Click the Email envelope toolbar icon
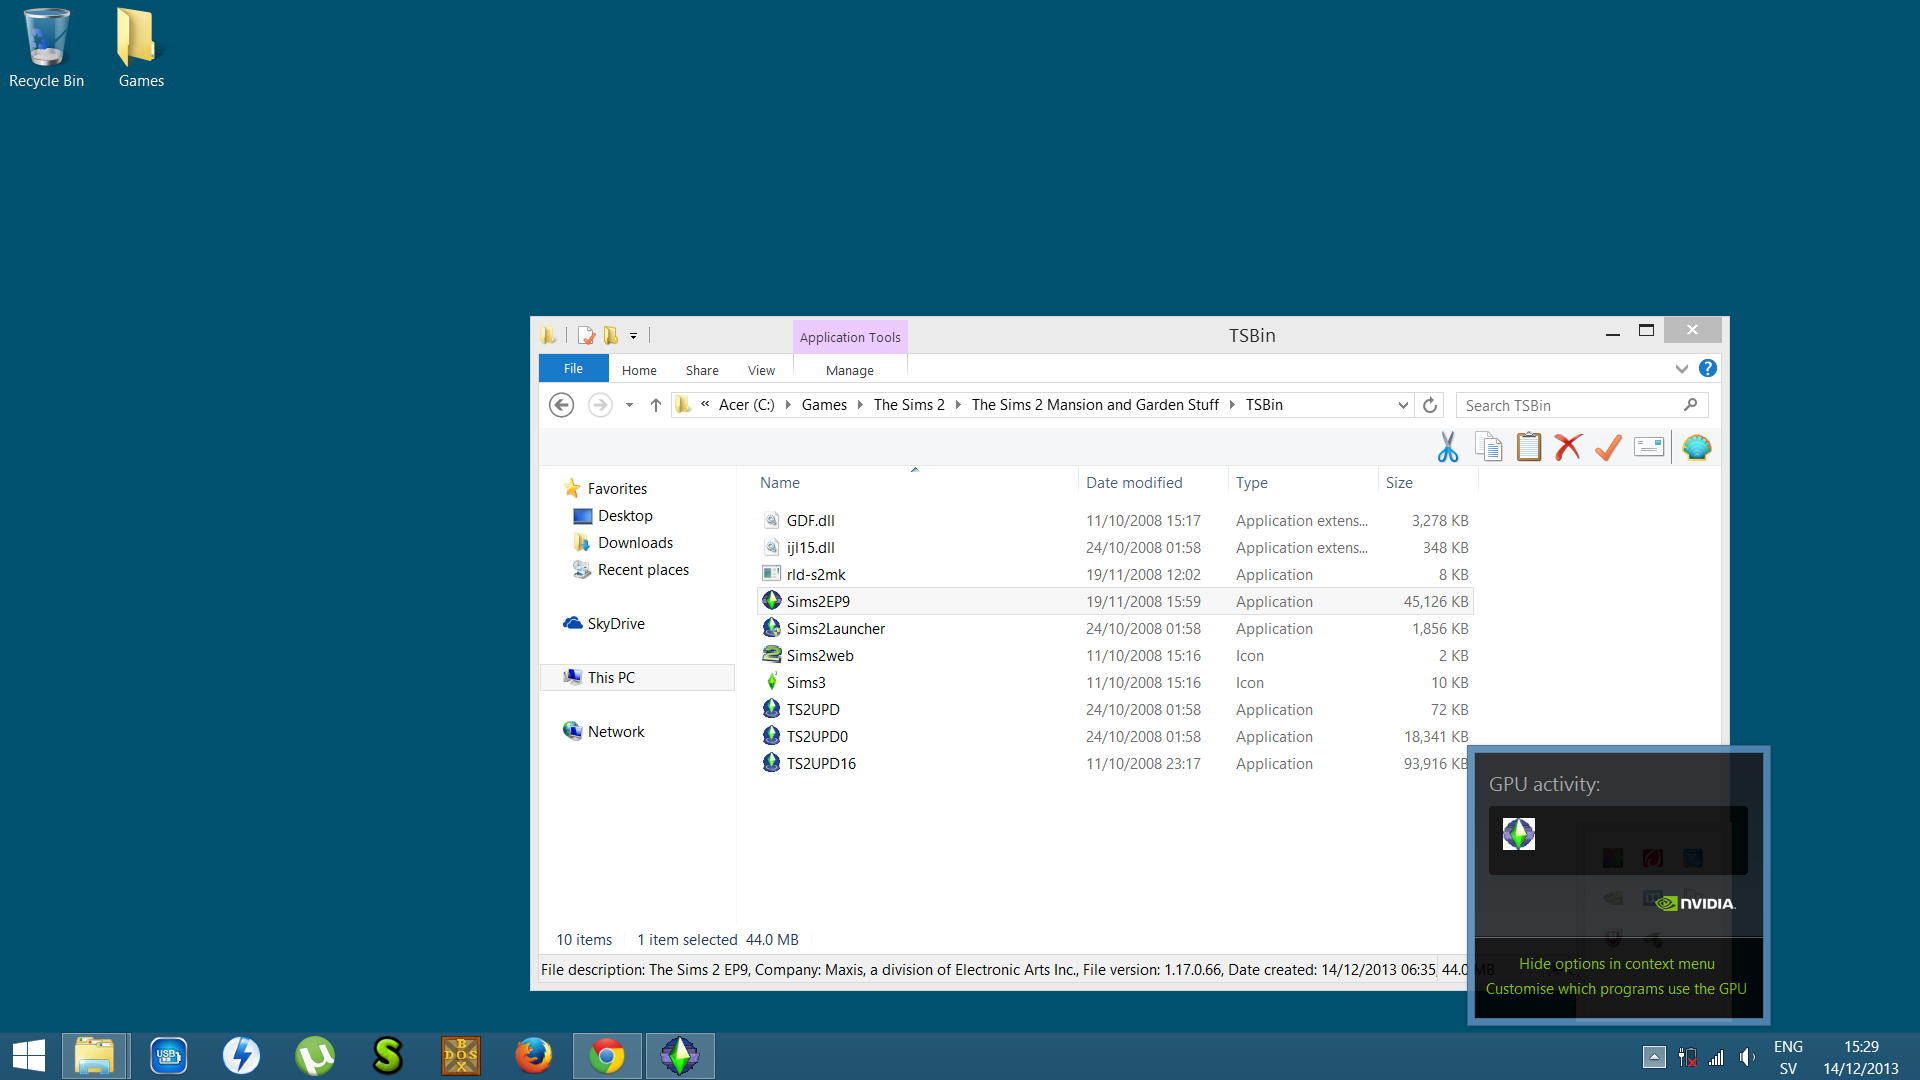 click(1649, 447)
